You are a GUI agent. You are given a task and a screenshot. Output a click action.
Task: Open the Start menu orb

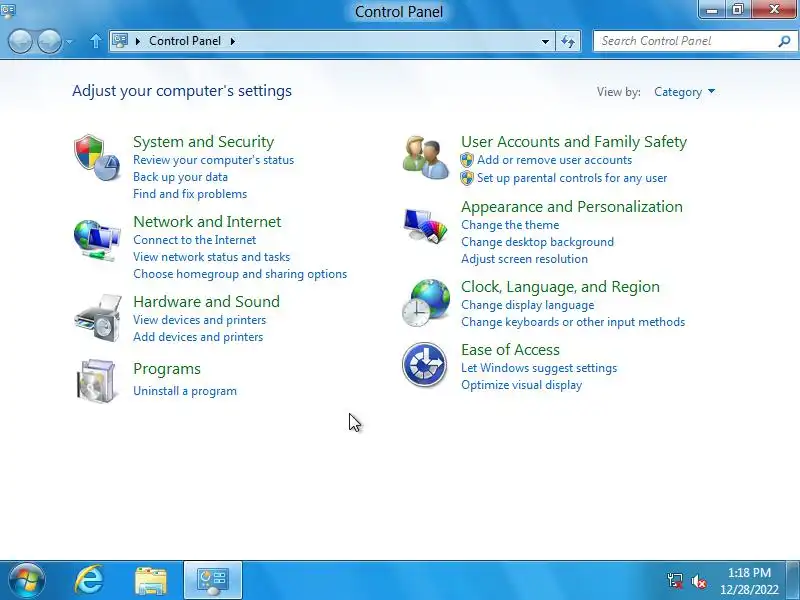coord(27,580)
